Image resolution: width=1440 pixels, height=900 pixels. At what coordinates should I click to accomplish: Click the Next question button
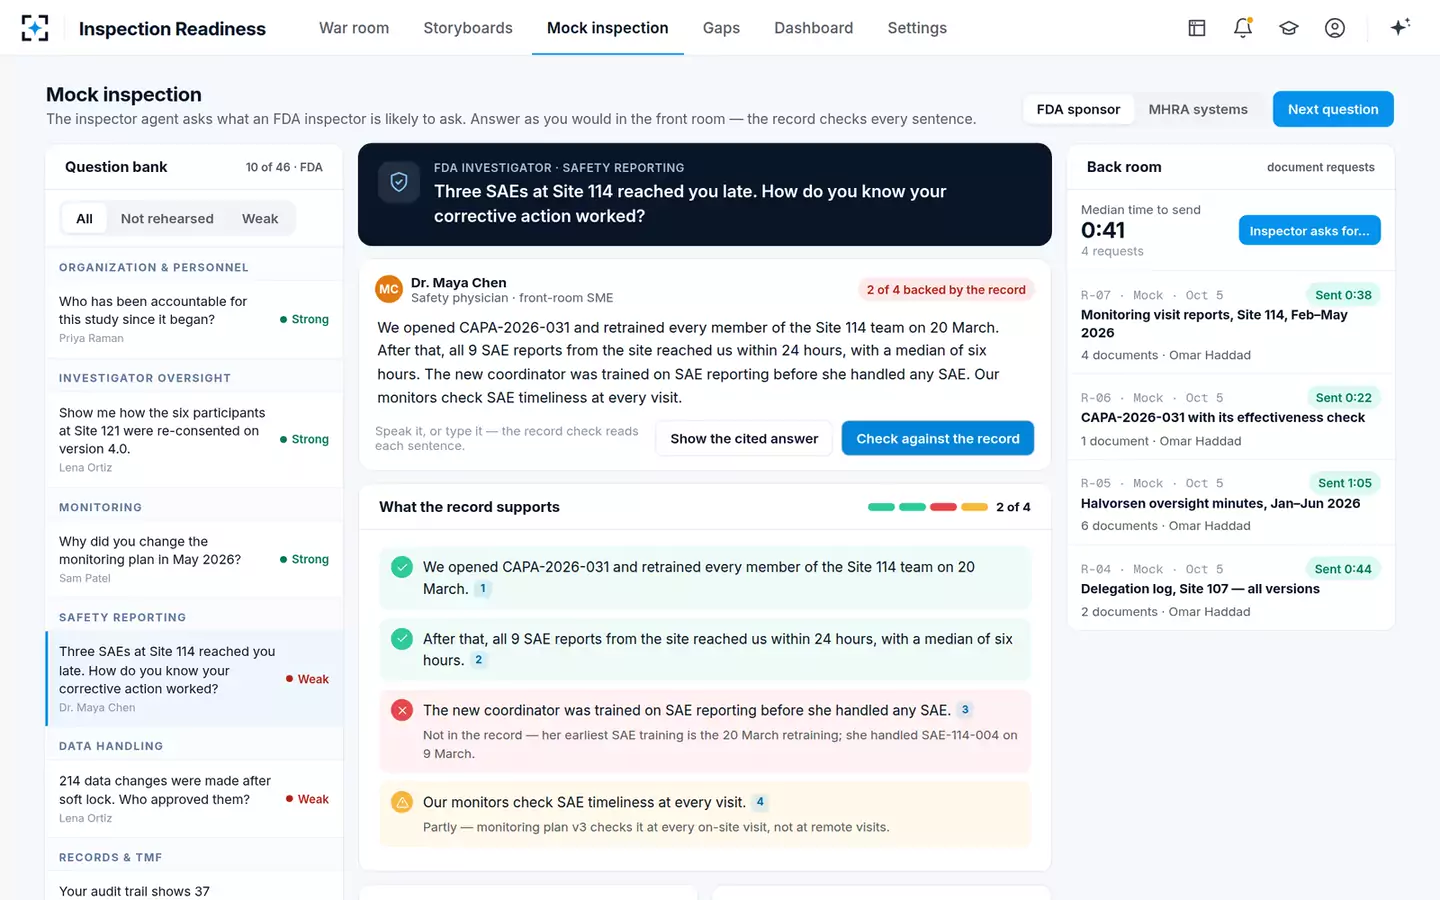pyautogui.click(x=1333, y=109)
